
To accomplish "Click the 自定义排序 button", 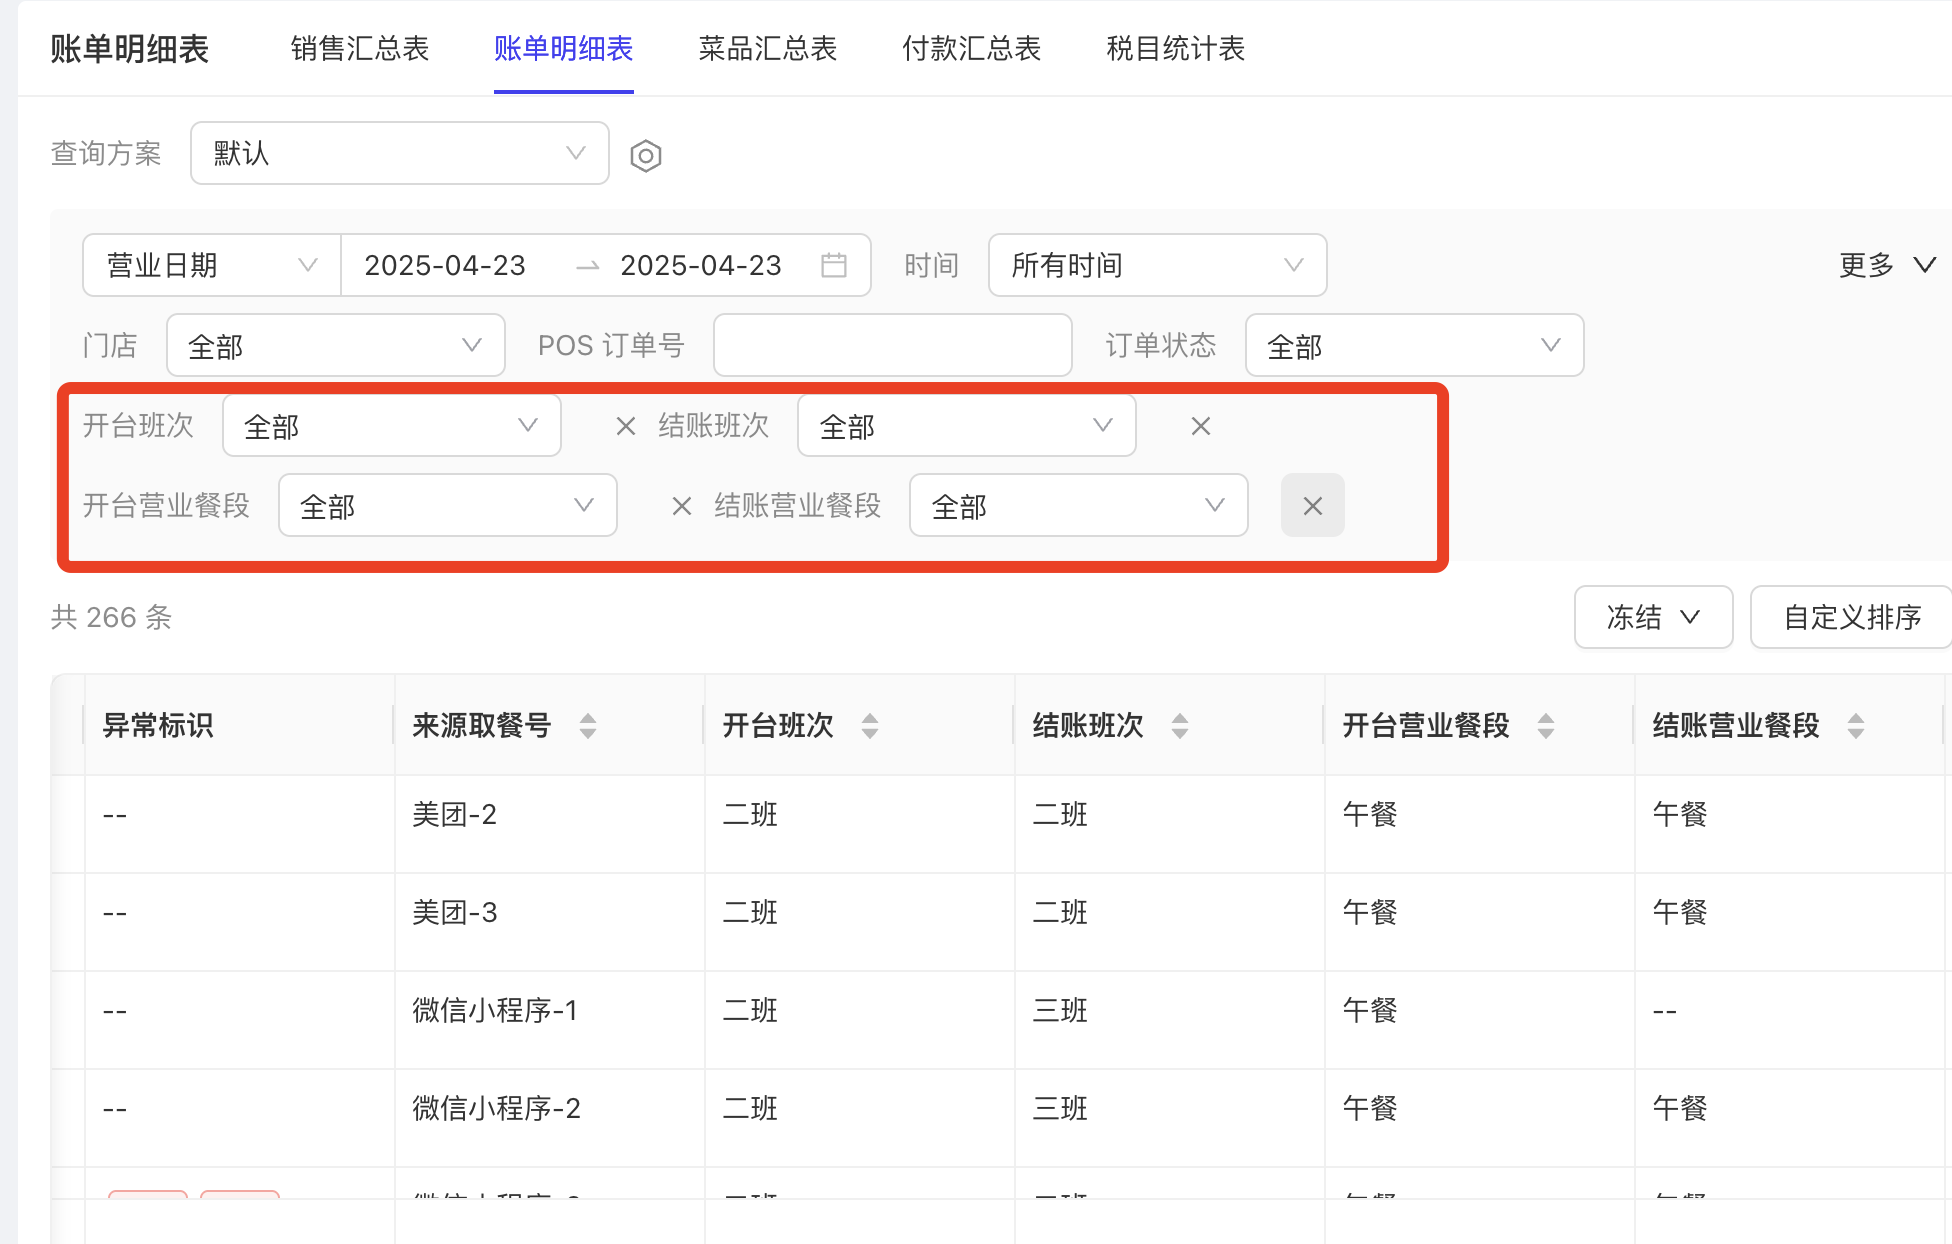I will tap(1852, 617).
